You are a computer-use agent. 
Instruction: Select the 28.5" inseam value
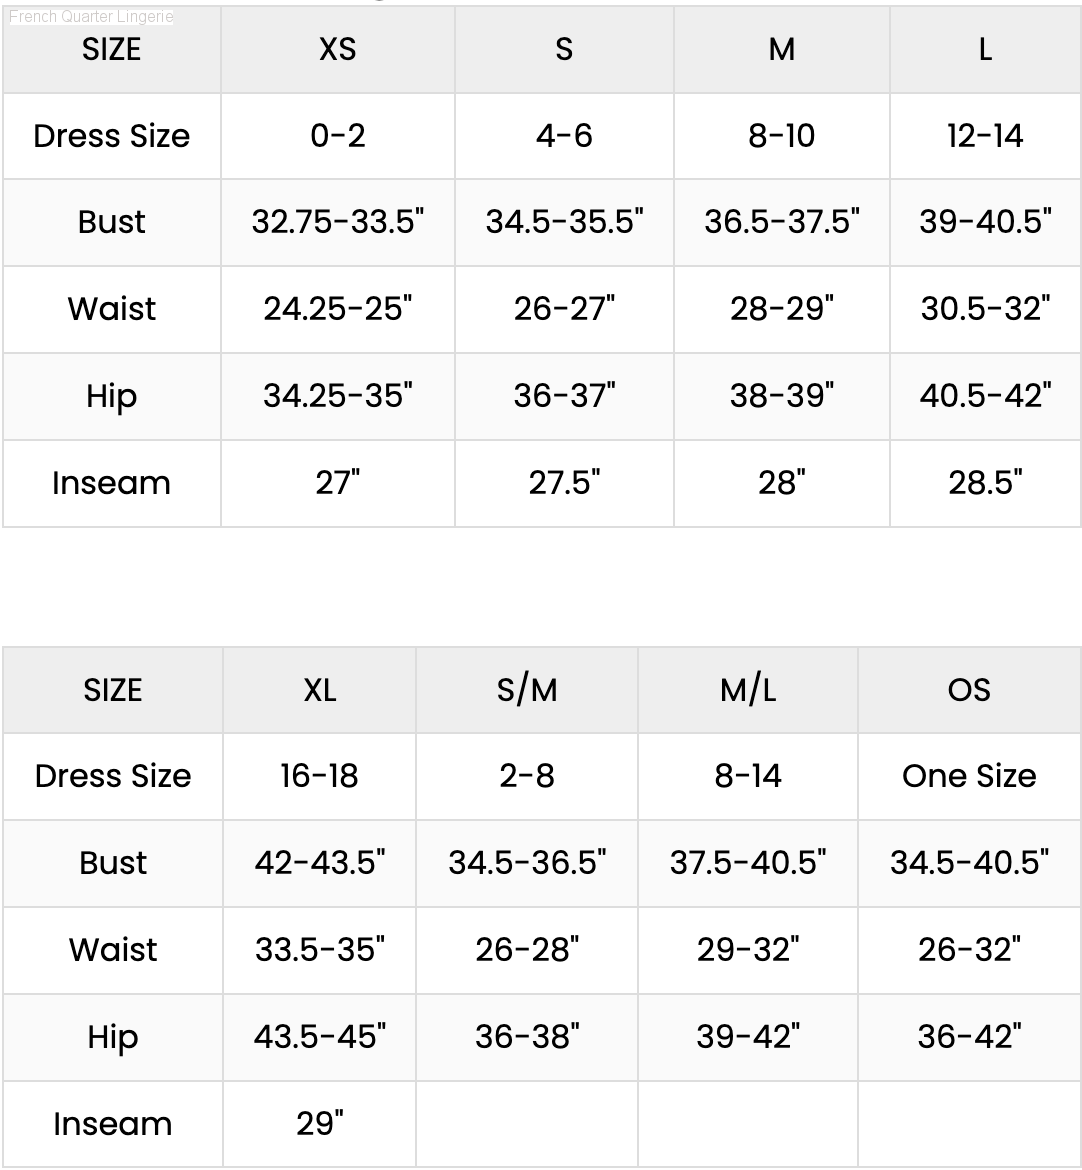pyautogui.click(x=985, y=483)
